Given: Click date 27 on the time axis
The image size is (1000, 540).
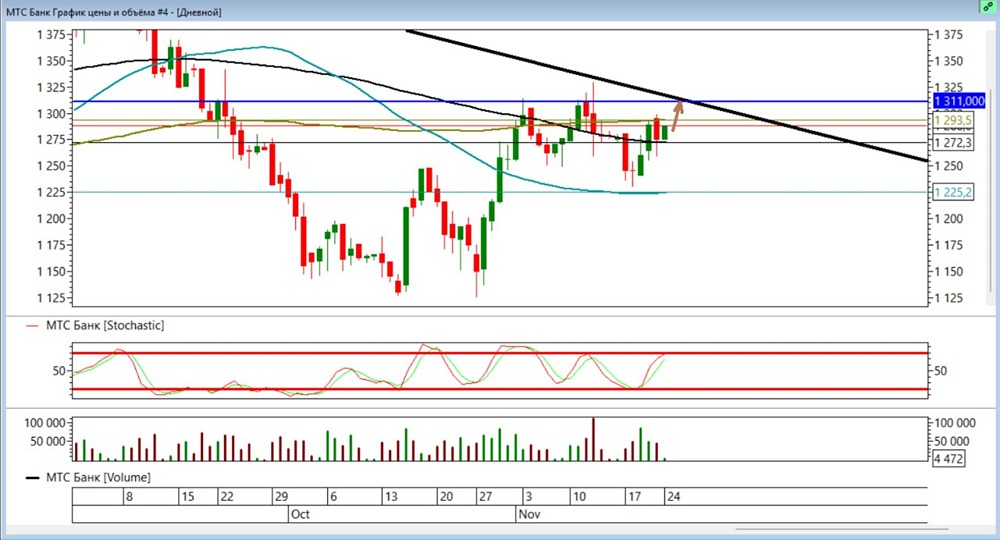Looking at the screenshot, I should click(x=485, y=497).
